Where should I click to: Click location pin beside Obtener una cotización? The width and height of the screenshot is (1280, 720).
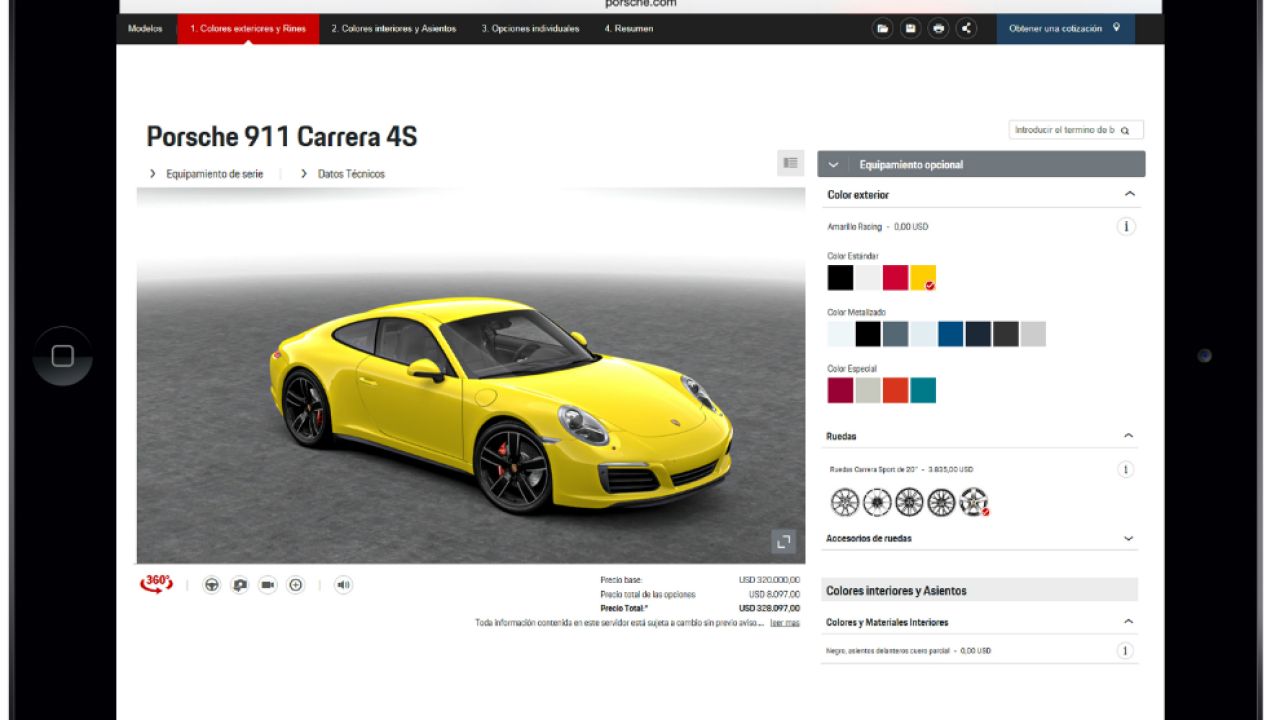pos(1116,28)
